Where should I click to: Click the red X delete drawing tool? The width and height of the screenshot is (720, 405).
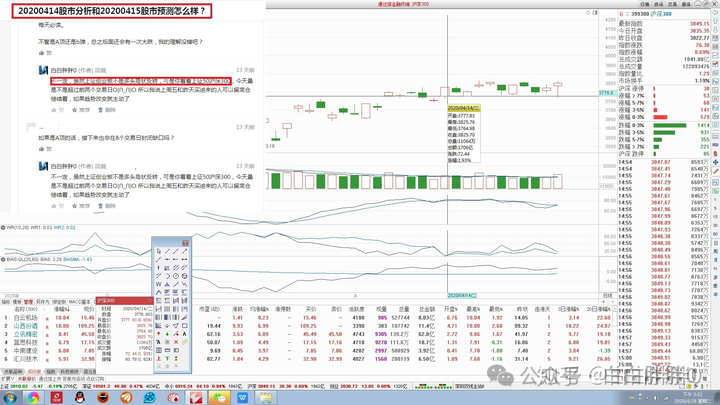tap(176, 342)
